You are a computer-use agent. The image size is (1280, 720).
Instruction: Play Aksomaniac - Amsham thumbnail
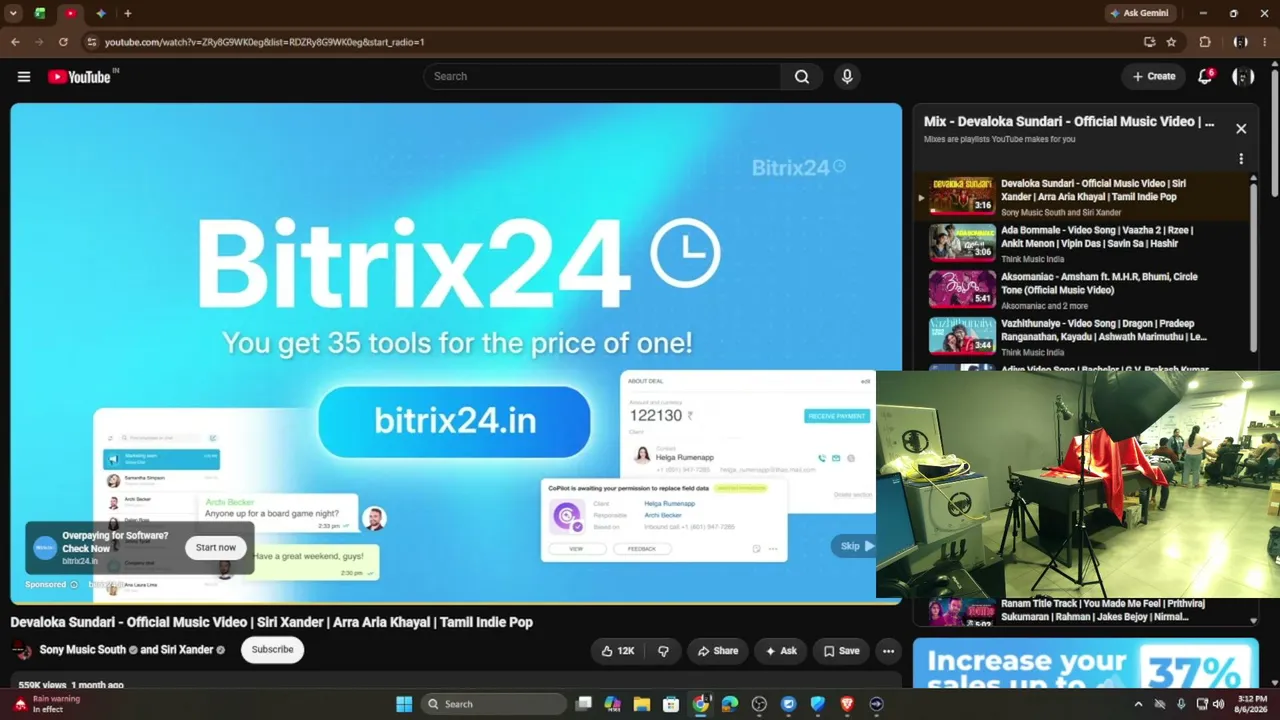pos(962,289)
